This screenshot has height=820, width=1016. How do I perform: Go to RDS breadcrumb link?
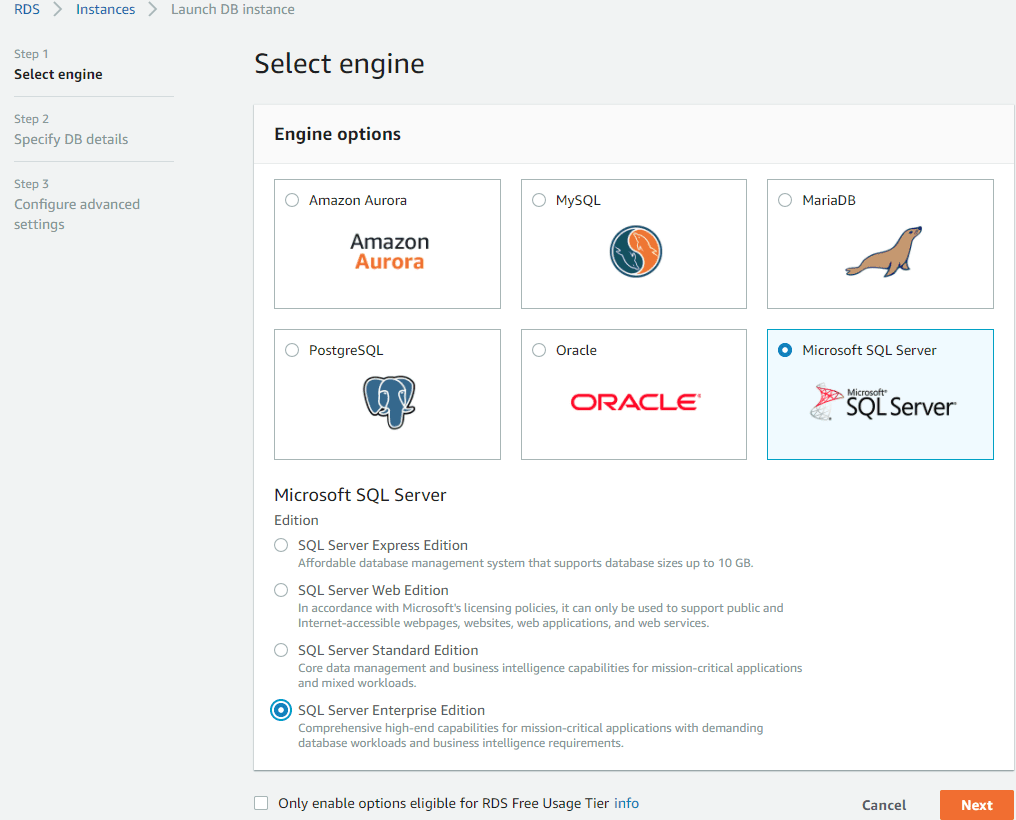[x=27, y=9]
